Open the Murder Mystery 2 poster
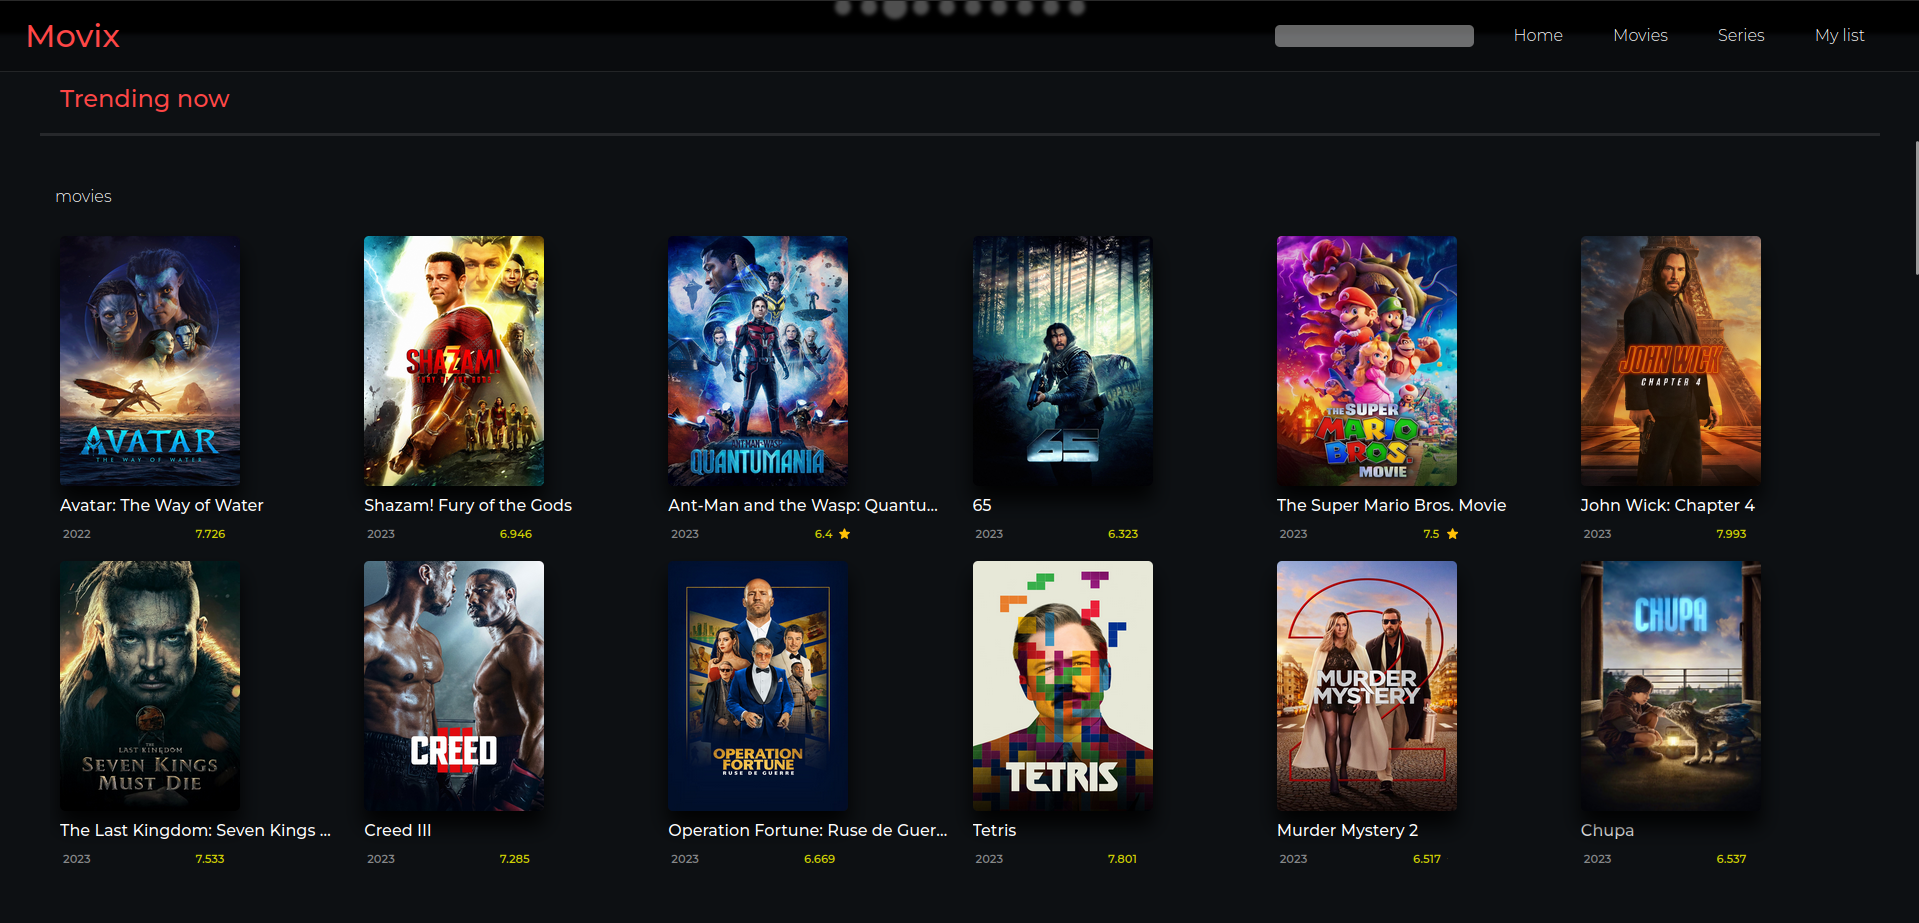Image resolution: width=1919 pixels, height=923 pixels. 1367,686
